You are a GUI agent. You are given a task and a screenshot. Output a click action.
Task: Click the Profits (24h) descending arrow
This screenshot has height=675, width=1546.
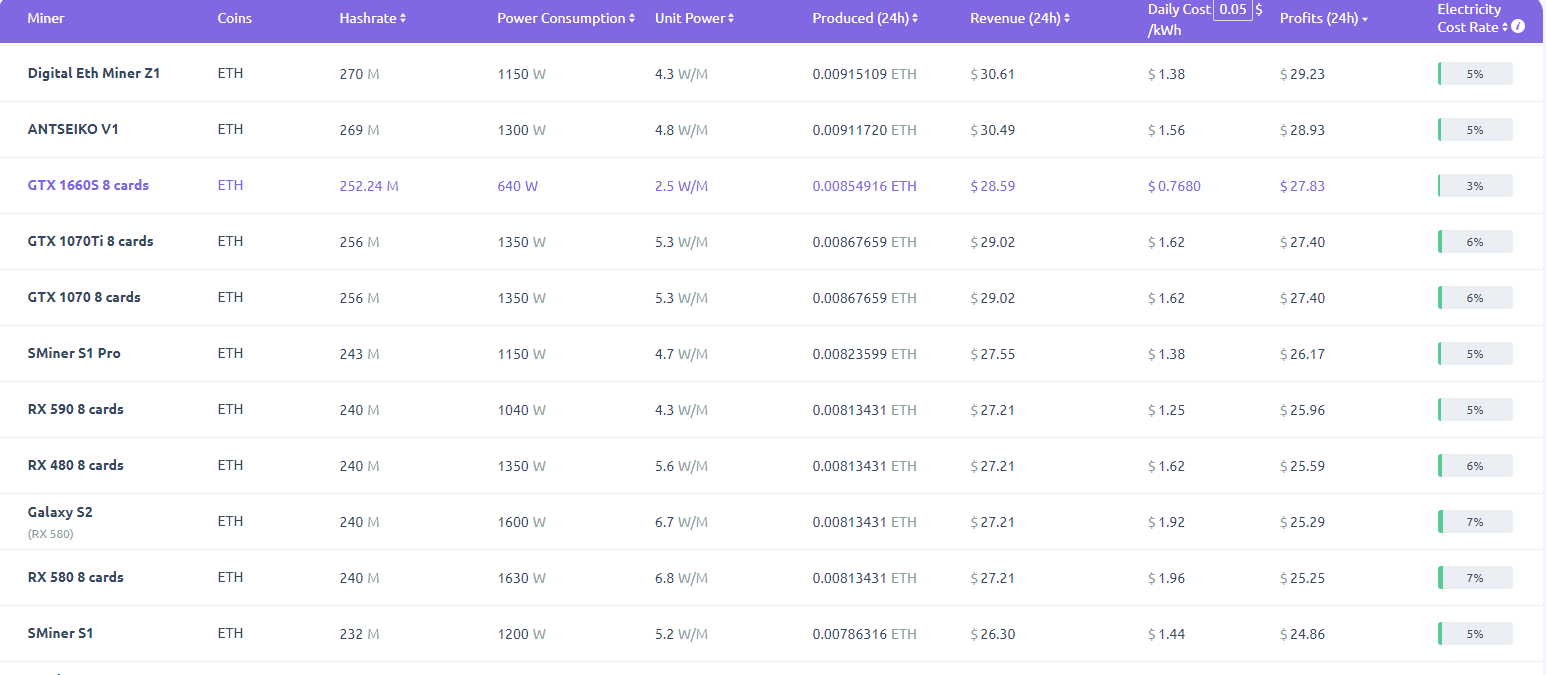[1365, 20]
